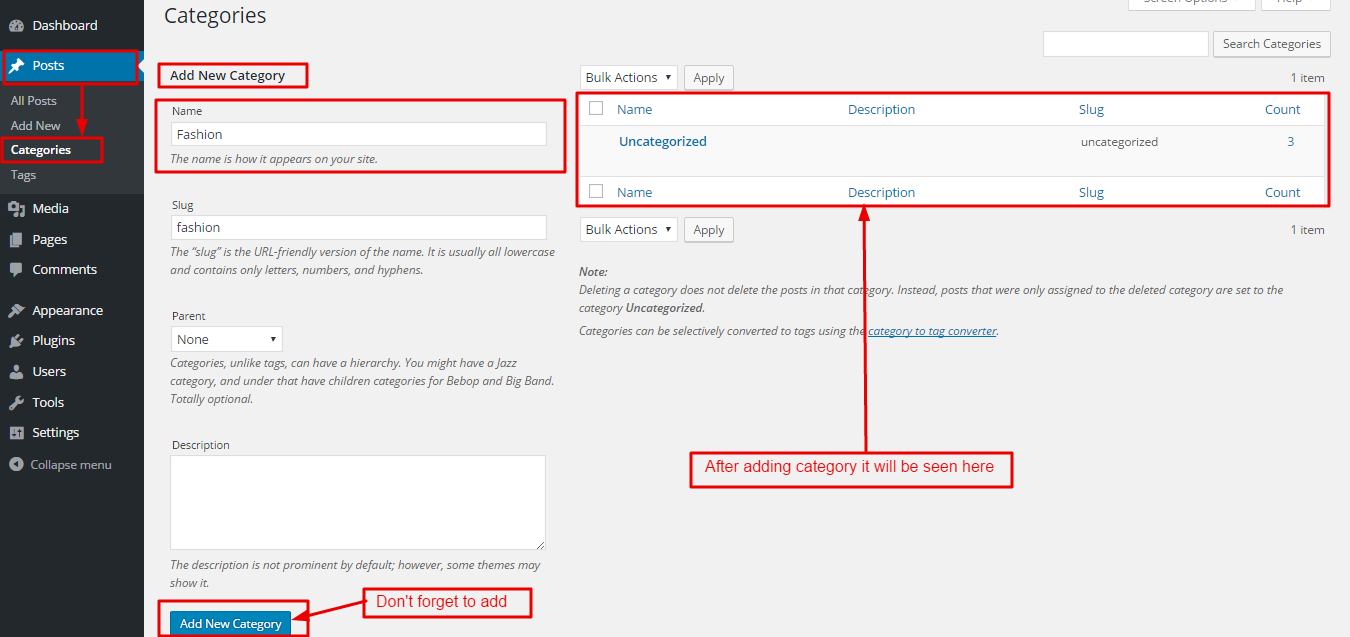Open the Dashboard menu
The image size is (1350, 637).
tap(65, 25)
